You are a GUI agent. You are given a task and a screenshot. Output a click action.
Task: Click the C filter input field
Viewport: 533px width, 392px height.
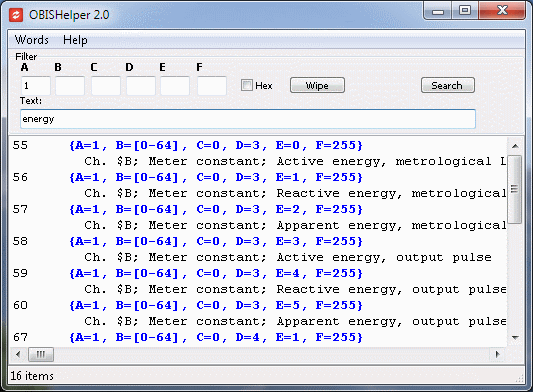[x=106, y=86]
